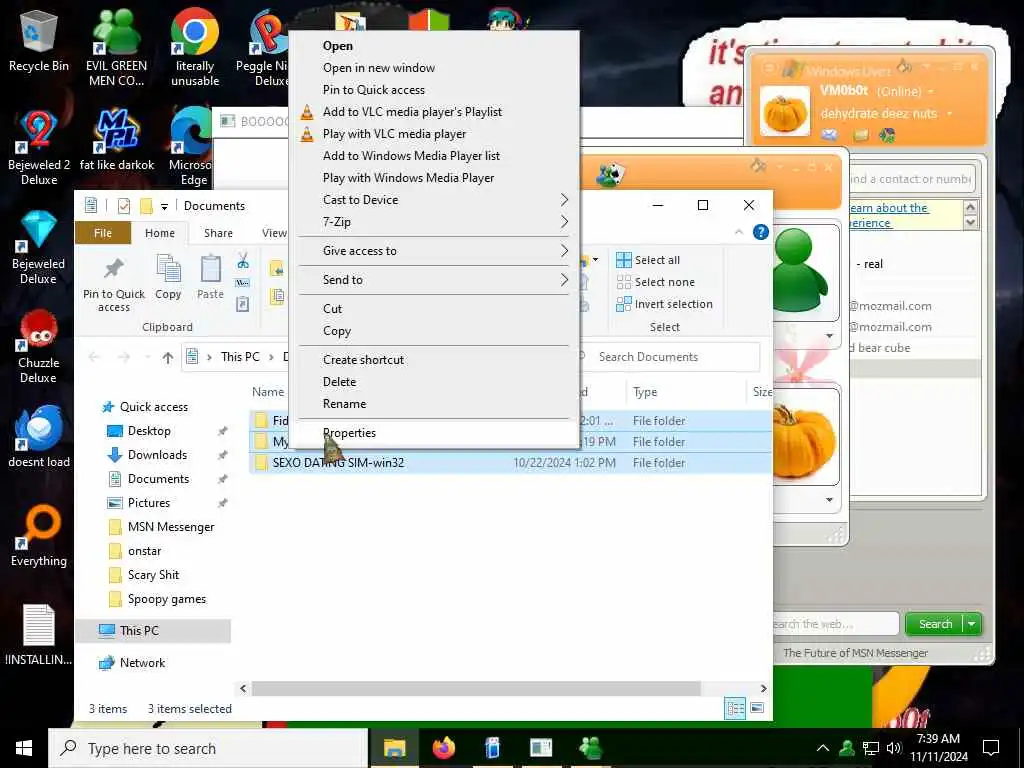Open Bejeweled 2 Deluxe shortcut
The image size is (1024, 768).
click(39, 147)
